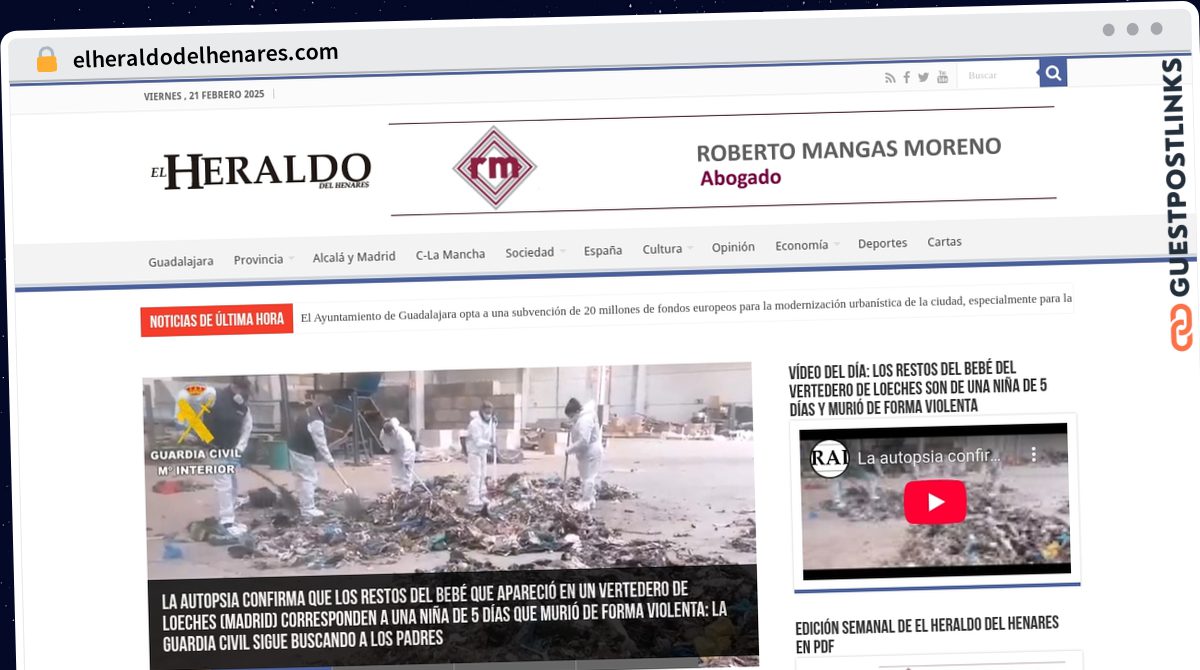This screenshot has width=1200, height=670.
Task: Open the video's three-dot options menu
Action: point(1034,456)
